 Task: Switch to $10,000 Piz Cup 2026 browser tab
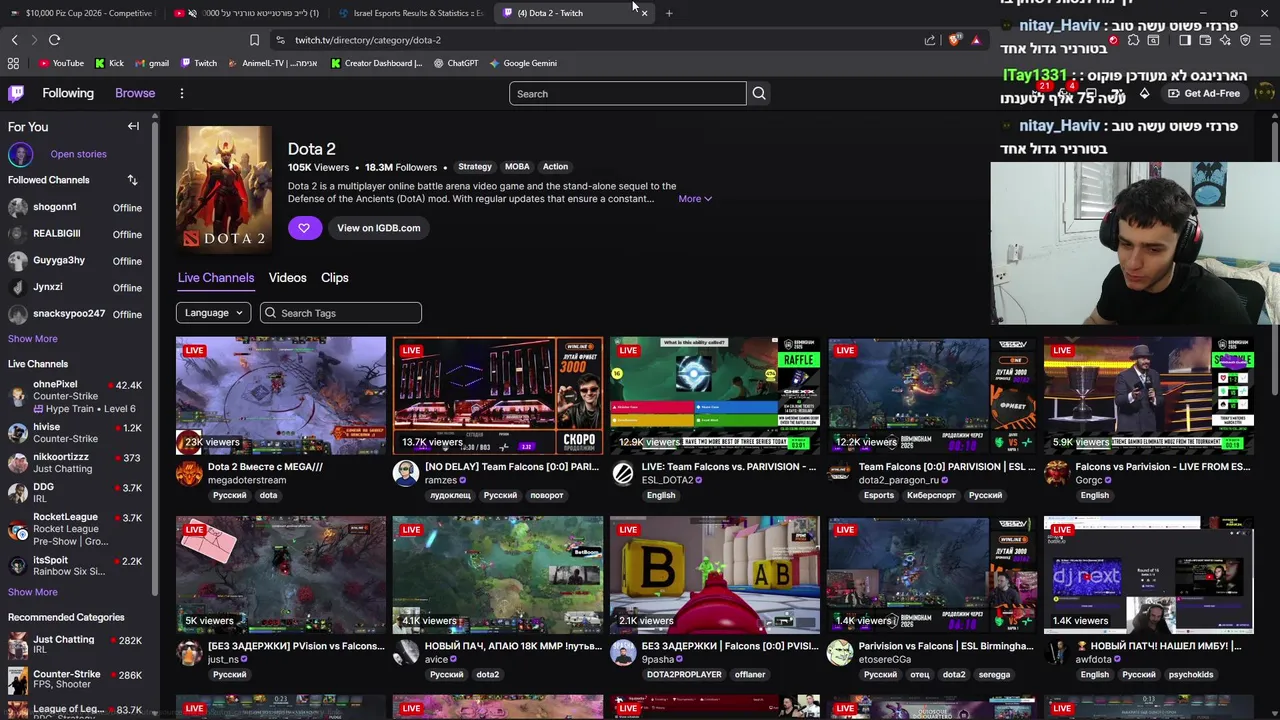tap(82, 13)
